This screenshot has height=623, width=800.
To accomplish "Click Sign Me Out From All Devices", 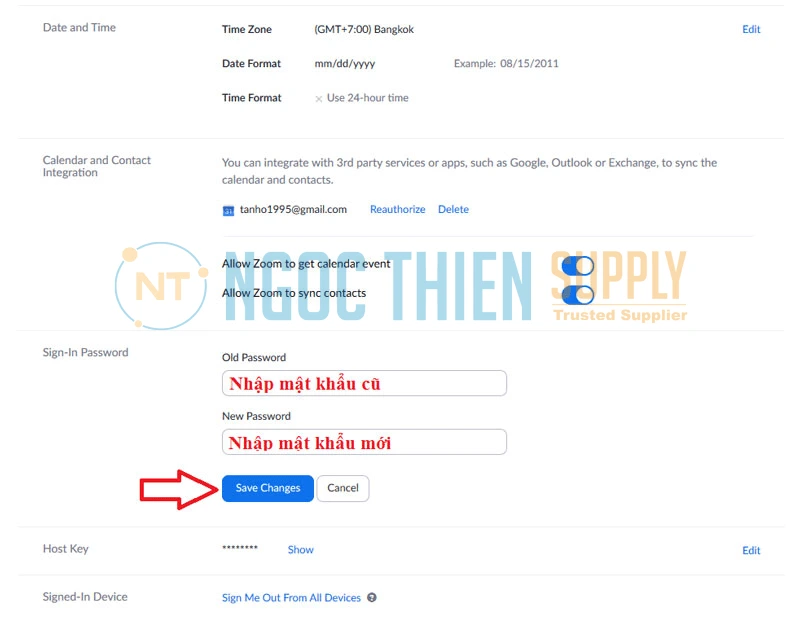I will (x=291, y=597).
